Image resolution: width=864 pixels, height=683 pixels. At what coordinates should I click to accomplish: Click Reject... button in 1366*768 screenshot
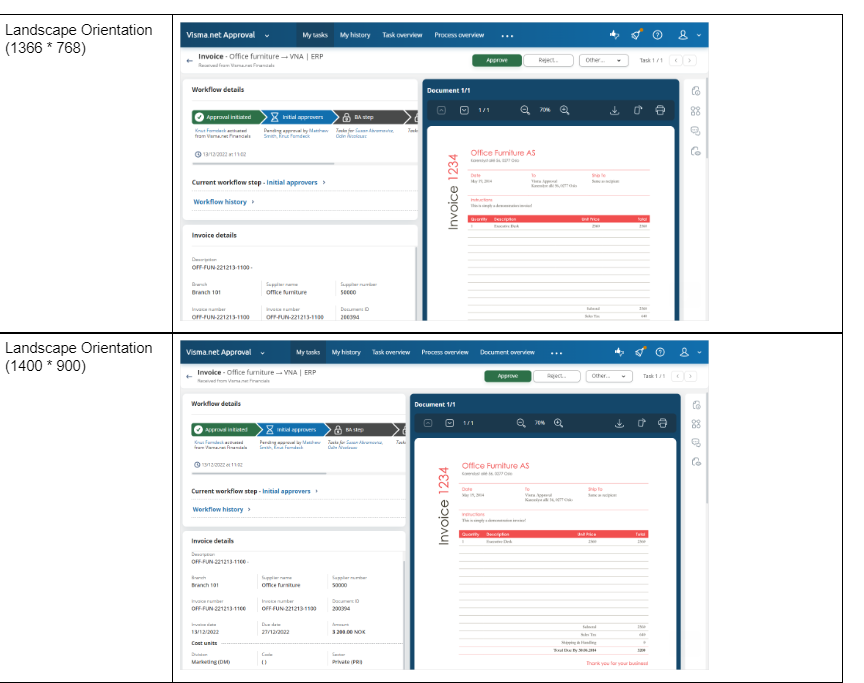[x=548, y=60]
